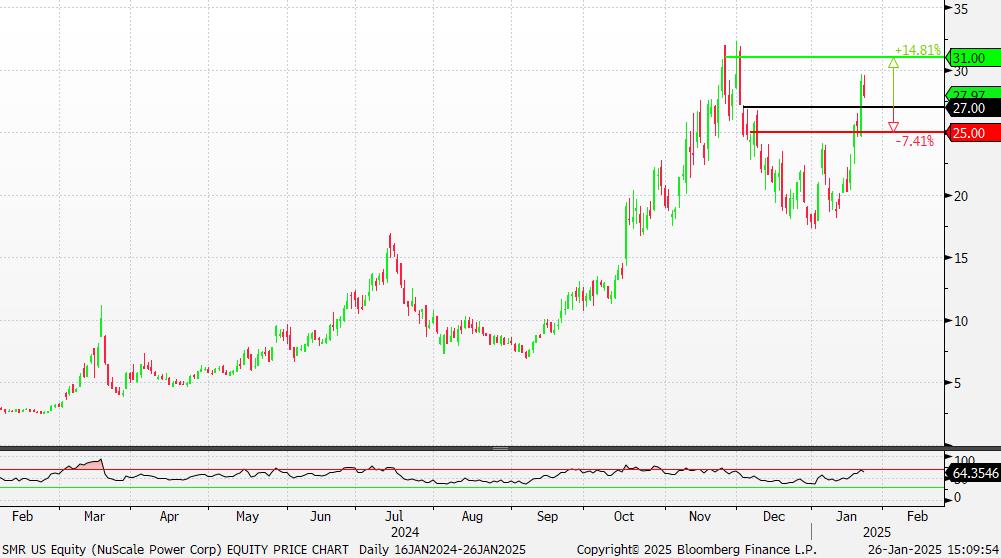Select the Bloomberg Finance L.P. copyright text

click(x=696, y=550)
